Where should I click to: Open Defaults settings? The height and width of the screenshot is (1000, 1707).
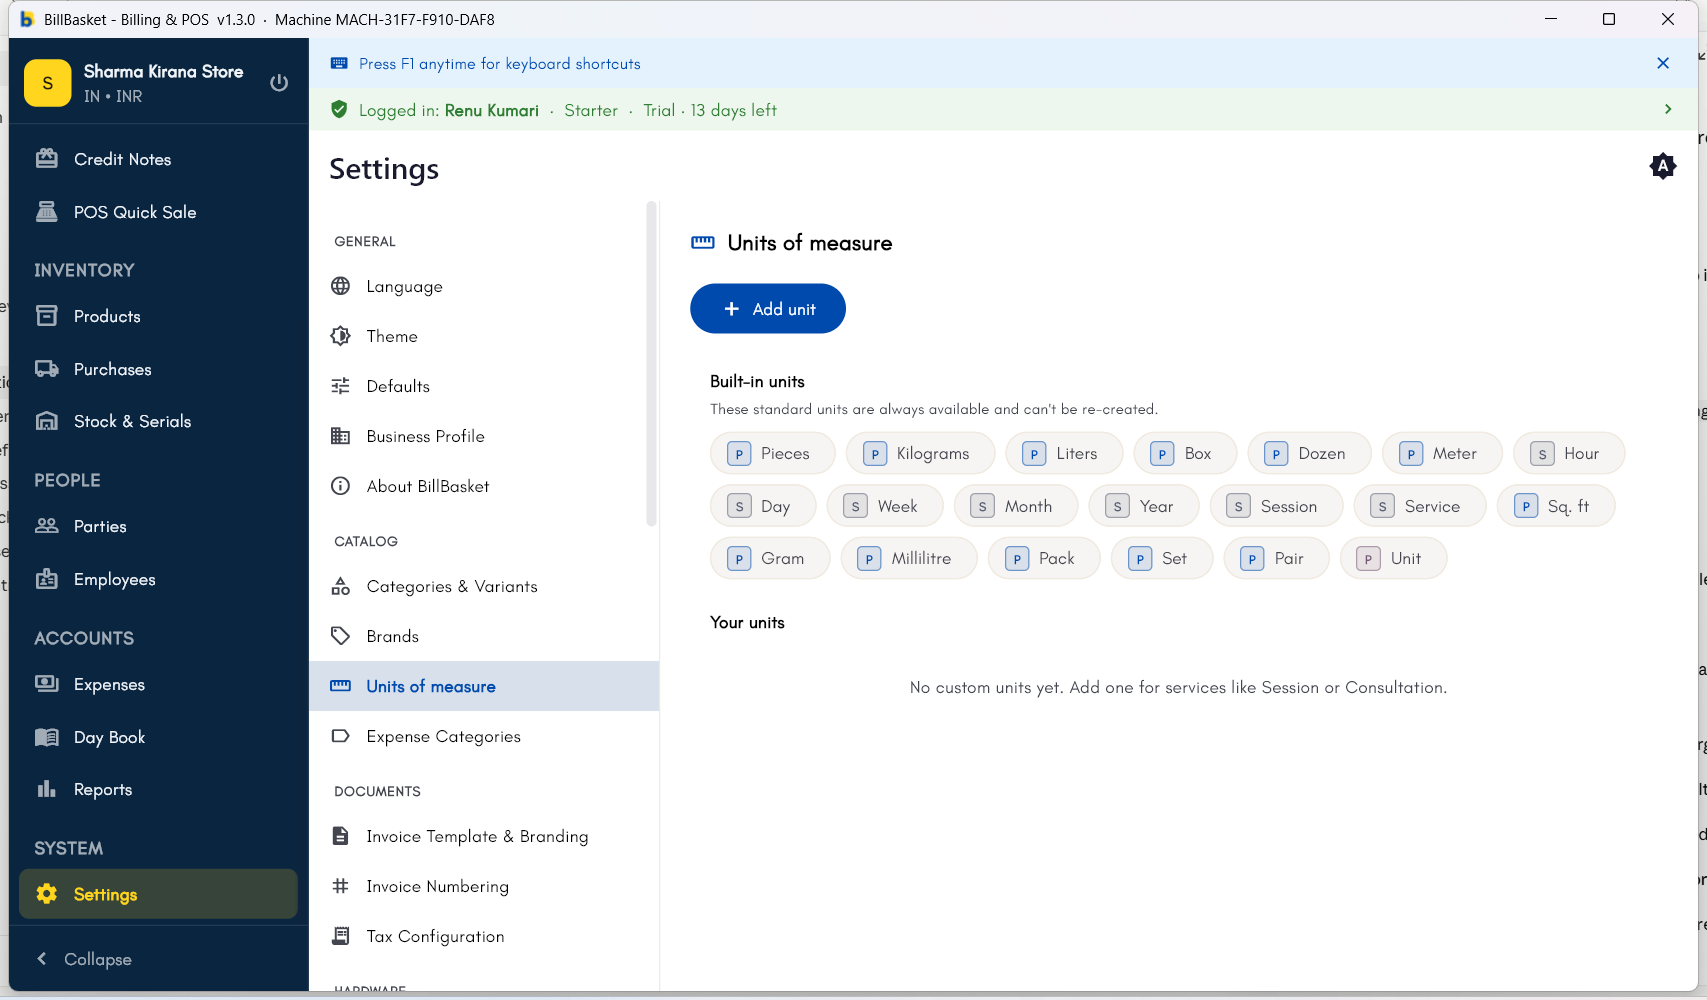(484, 386)
